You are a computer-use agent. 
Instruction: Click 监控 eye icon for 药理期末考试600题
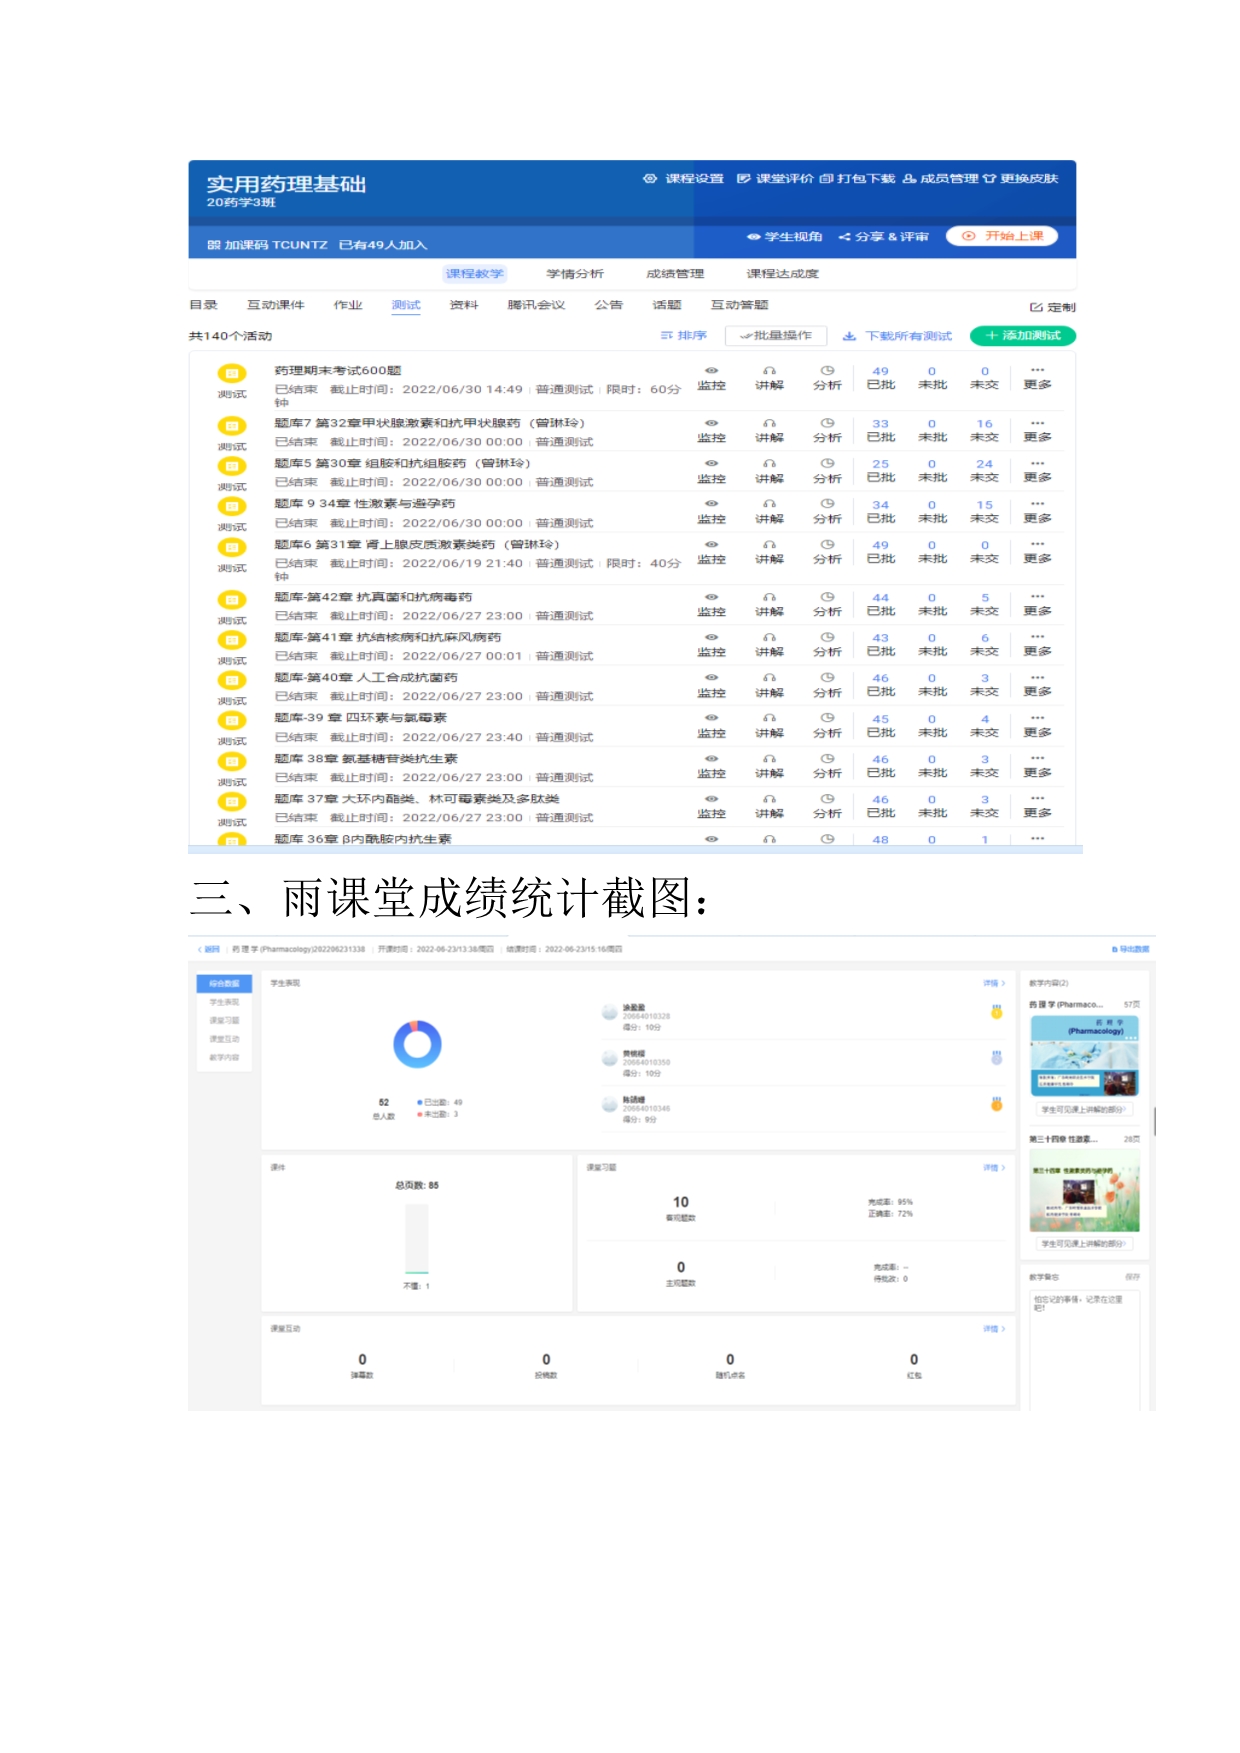point(711,371)
